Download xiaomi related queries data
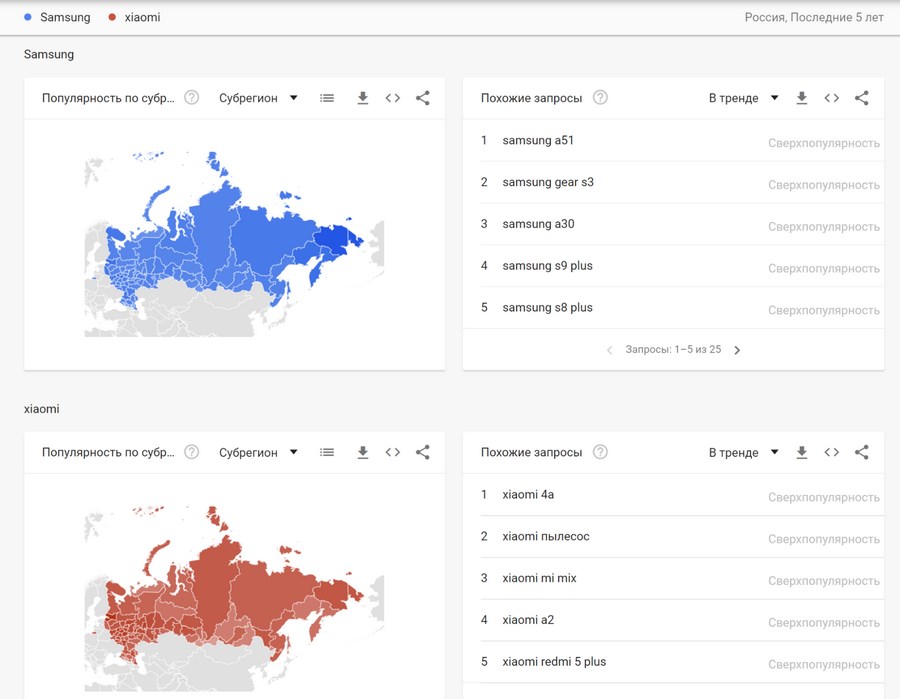The image size is (900, 699). tap(802, 452)
